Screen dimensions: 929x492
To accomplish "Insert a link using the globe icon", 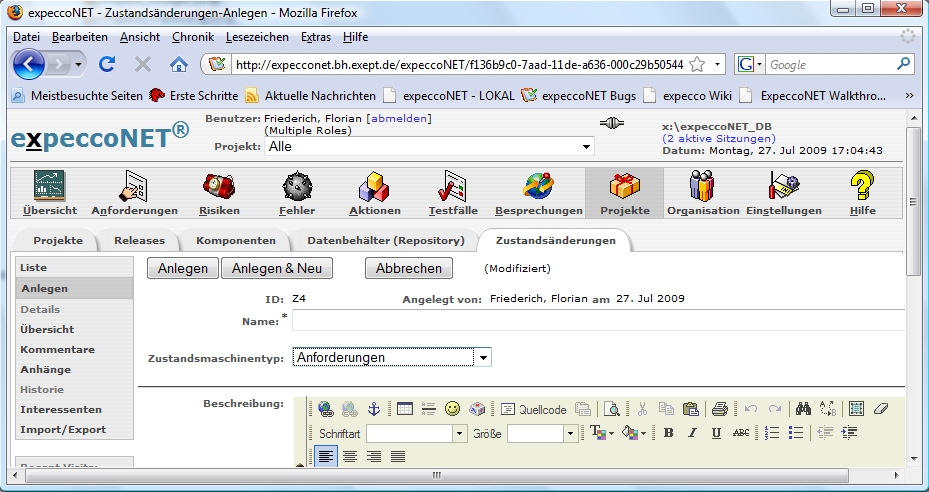I will coord(326,409).
